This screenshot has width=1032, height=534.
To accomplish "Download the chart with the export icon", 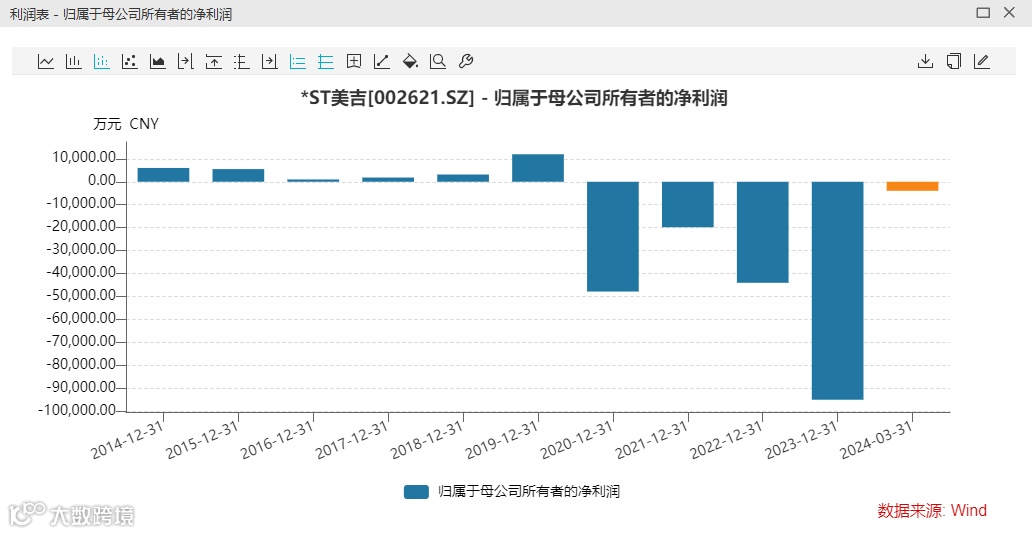I will pyautogui.click(x=925, y=62).
